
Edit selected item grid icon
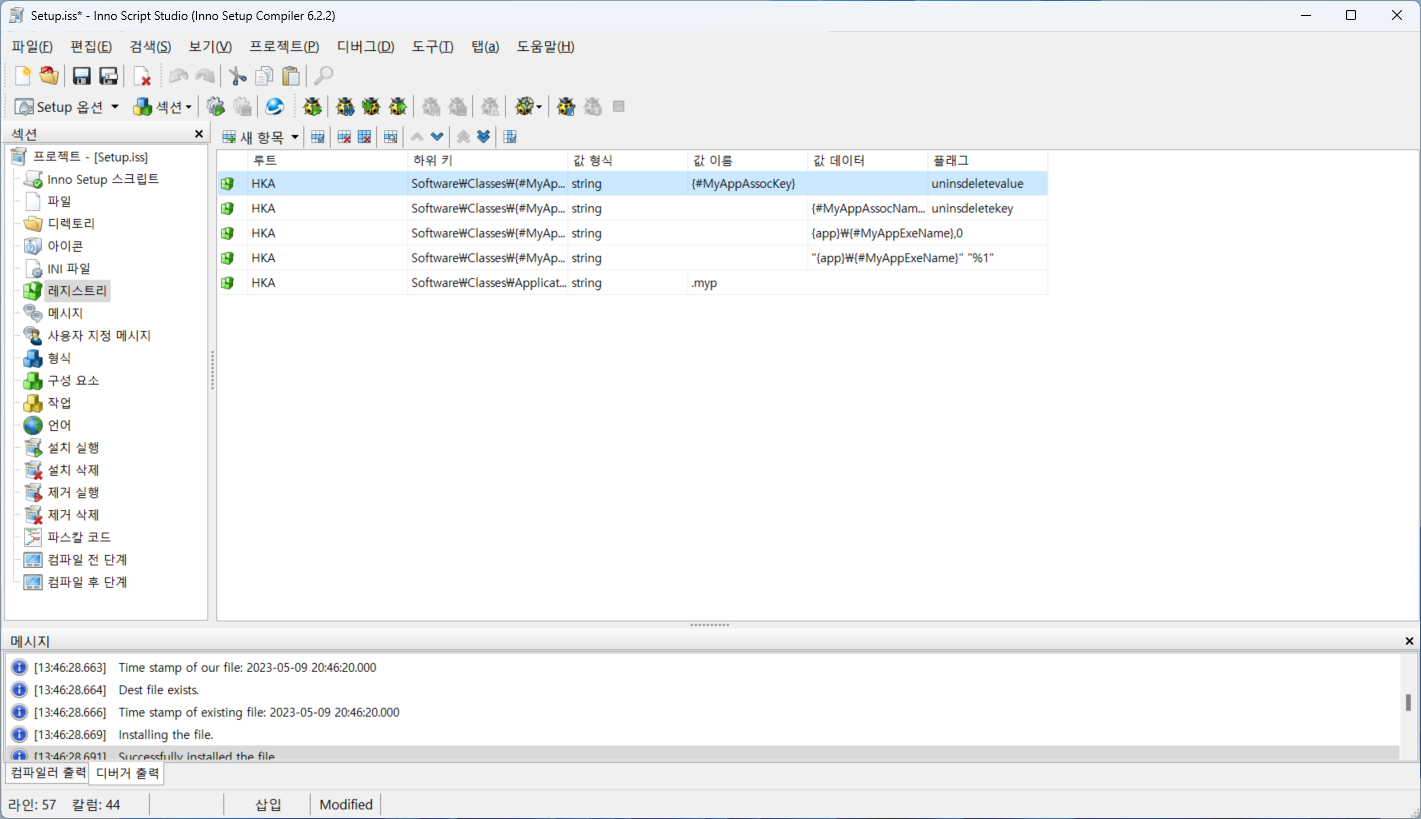318,137
